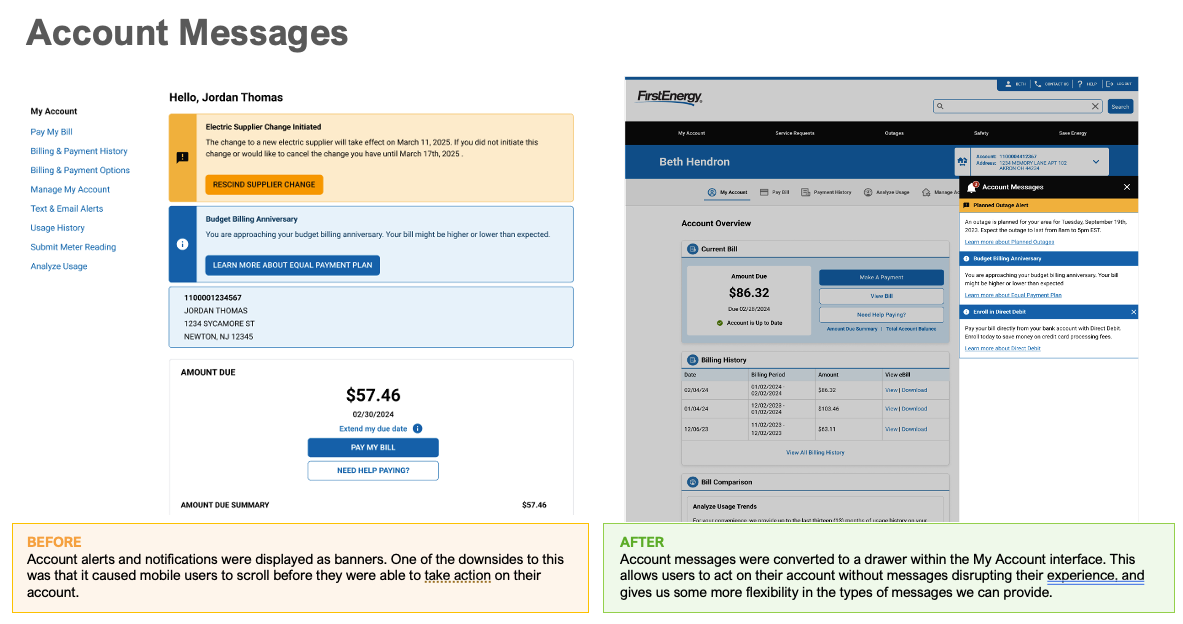The width and height of the screenshot is (1183, 624).
Task: Dismiss the Enroll in Direct Debit message
Action: tap(1133, 312)
